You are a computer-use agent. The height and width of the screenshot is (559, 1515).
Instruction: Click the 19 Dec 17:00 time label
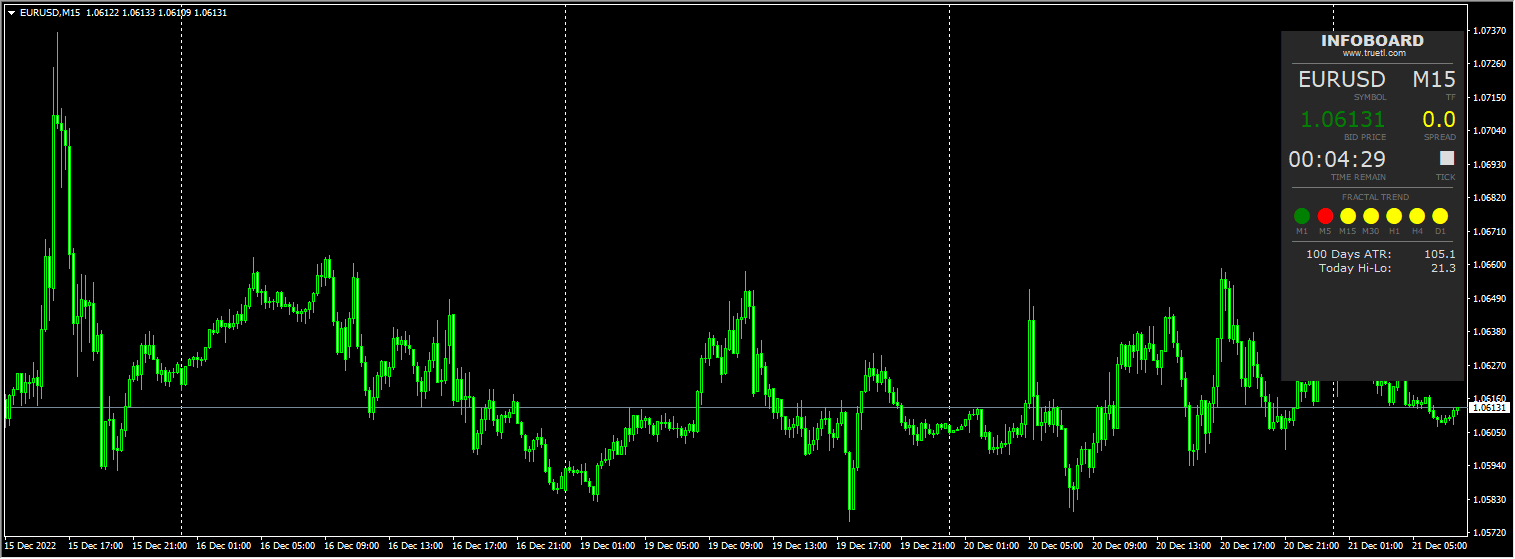click(864, 546)
